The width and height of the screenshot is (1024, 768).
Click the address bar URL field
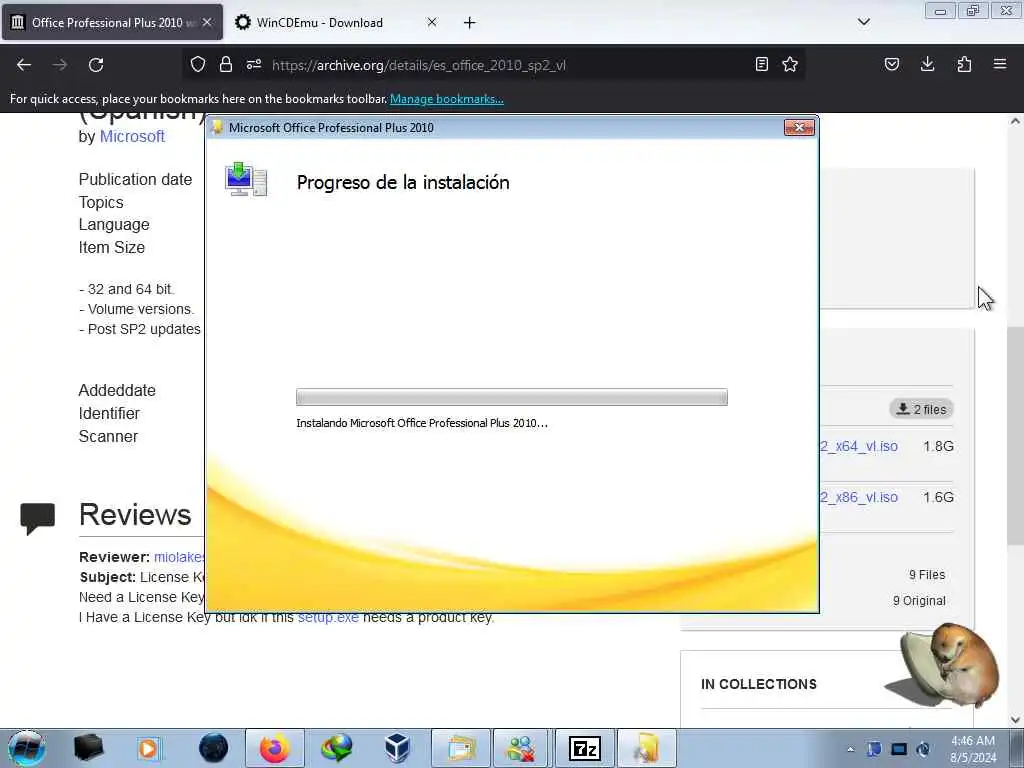coord(496,65)
